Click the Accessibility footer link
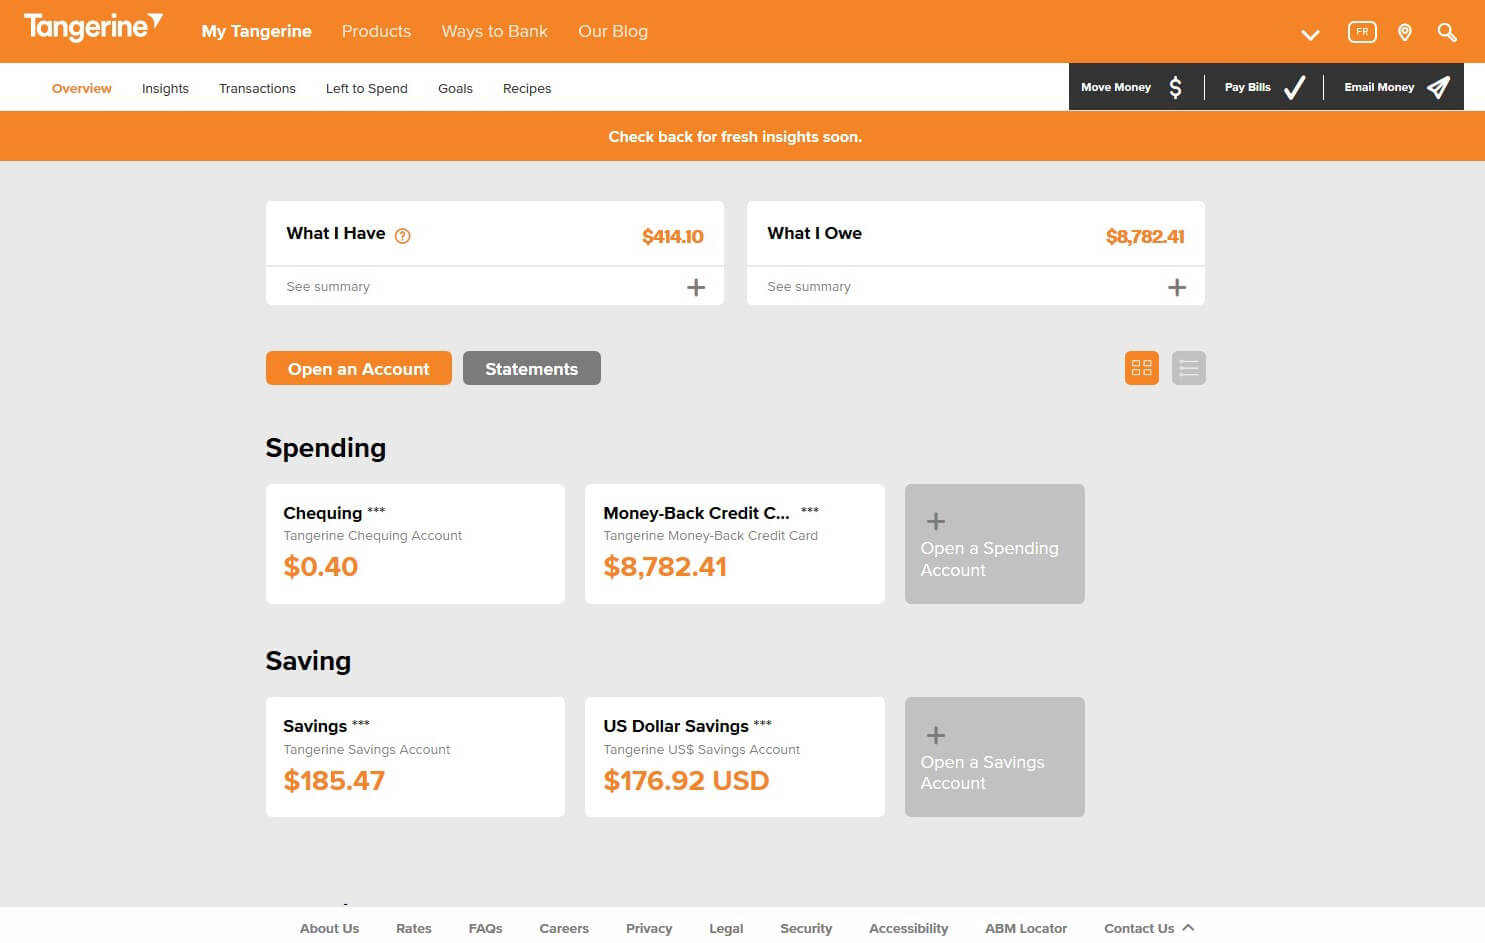Screen dimensions: 1485x943 click(x=908, y=928)
